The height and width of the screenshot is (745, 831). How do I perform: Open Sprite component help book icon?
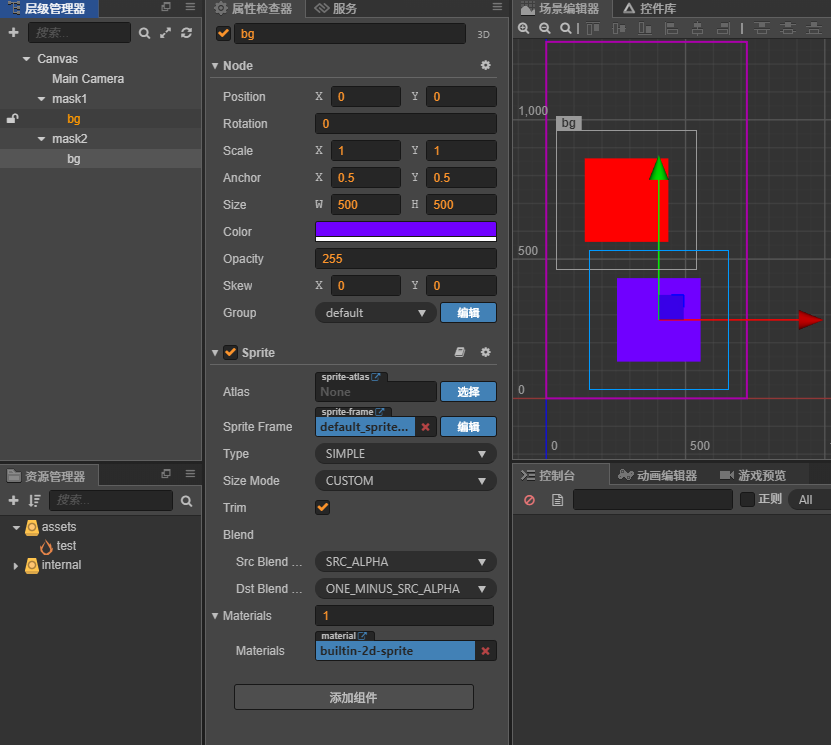(460, 352)
